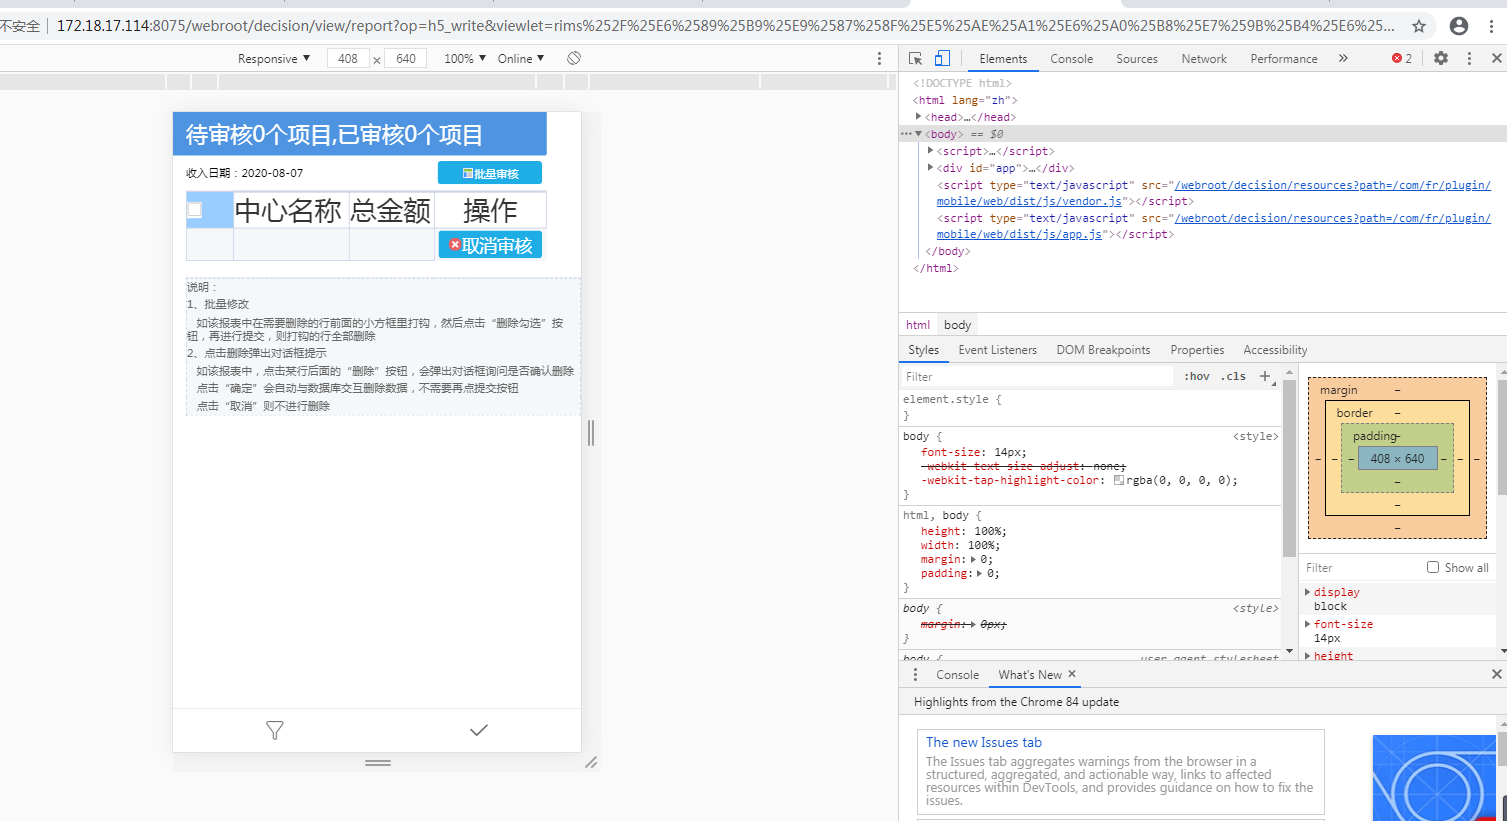Select body in the breadcrumb
This screenshot has height=821, width=1507.
pyautogui.click(x=957, y=325)
